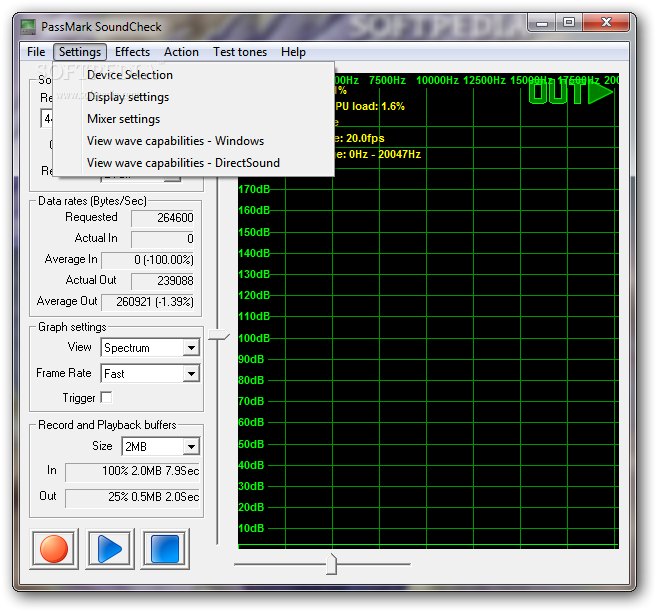Click the Record and Playback buffers label
Screen dimensions: 657x612
coord(107,425)
